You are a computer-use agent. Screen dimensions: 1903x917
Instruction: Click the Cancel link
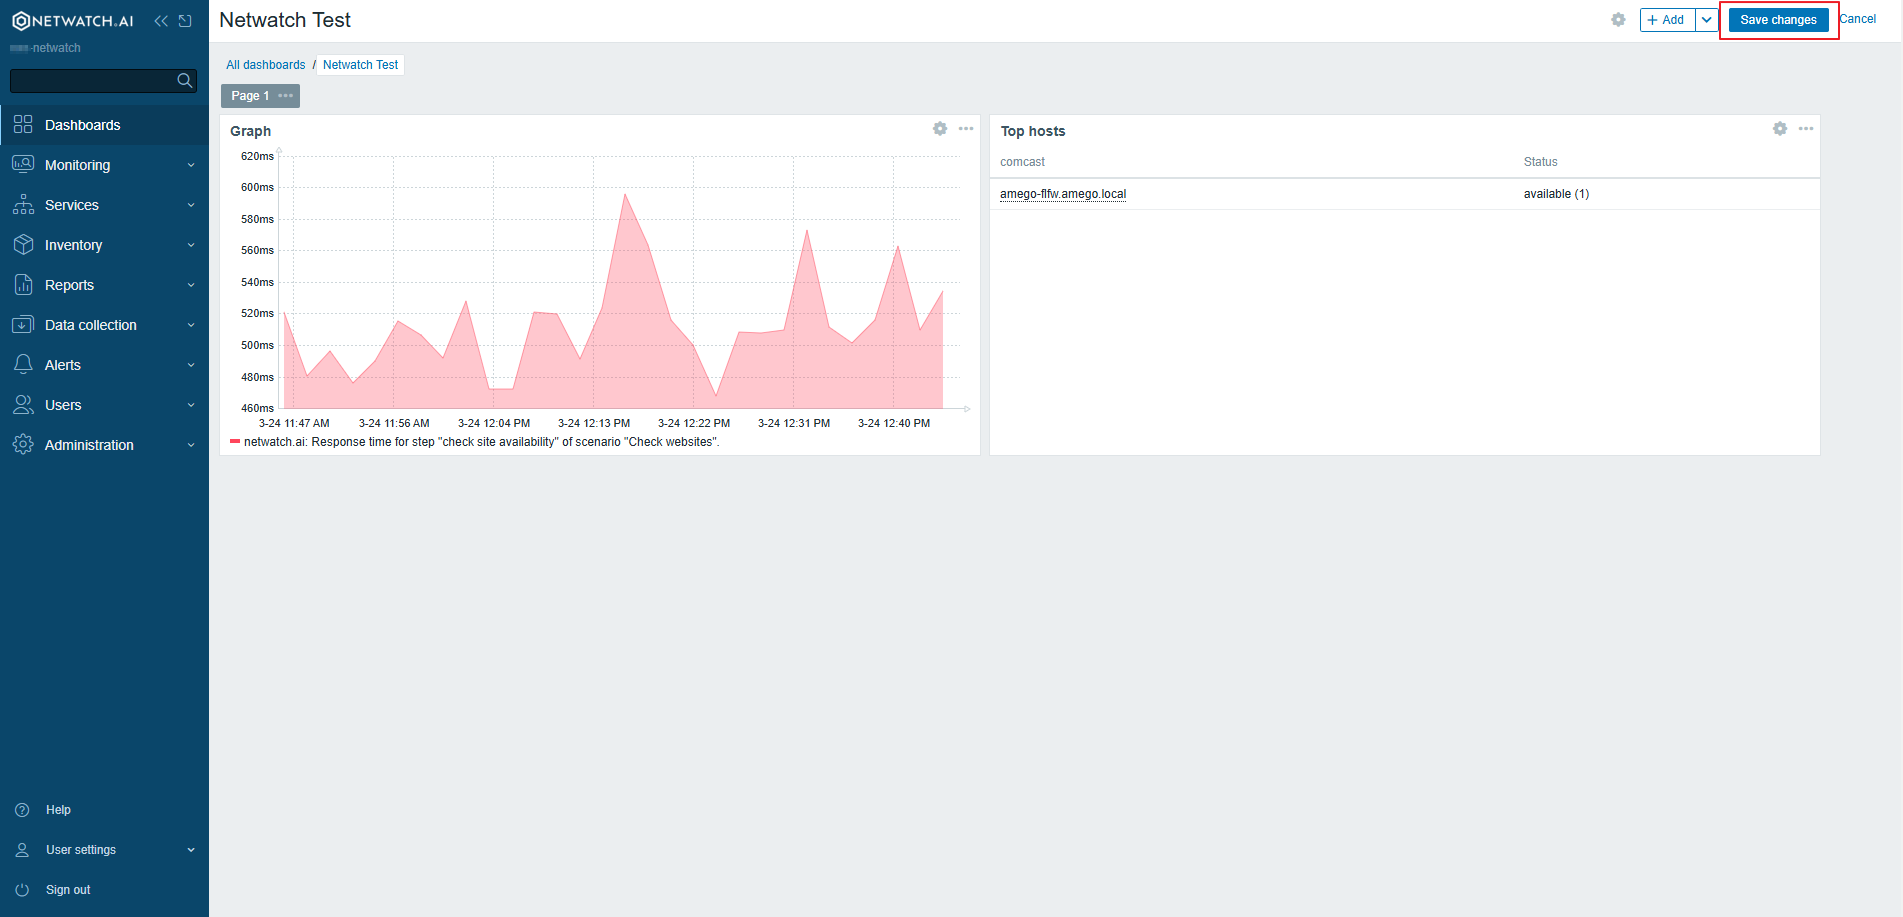(x=1858, y=19)
